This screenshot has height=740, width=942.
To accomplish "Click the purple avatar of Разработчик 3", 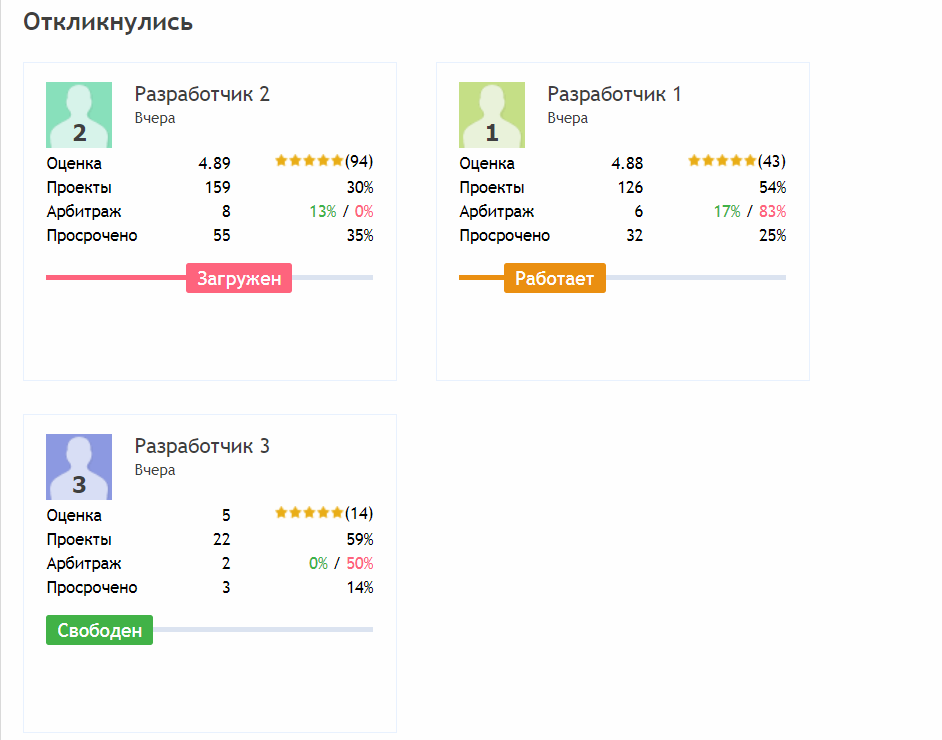I will [79, 466].
